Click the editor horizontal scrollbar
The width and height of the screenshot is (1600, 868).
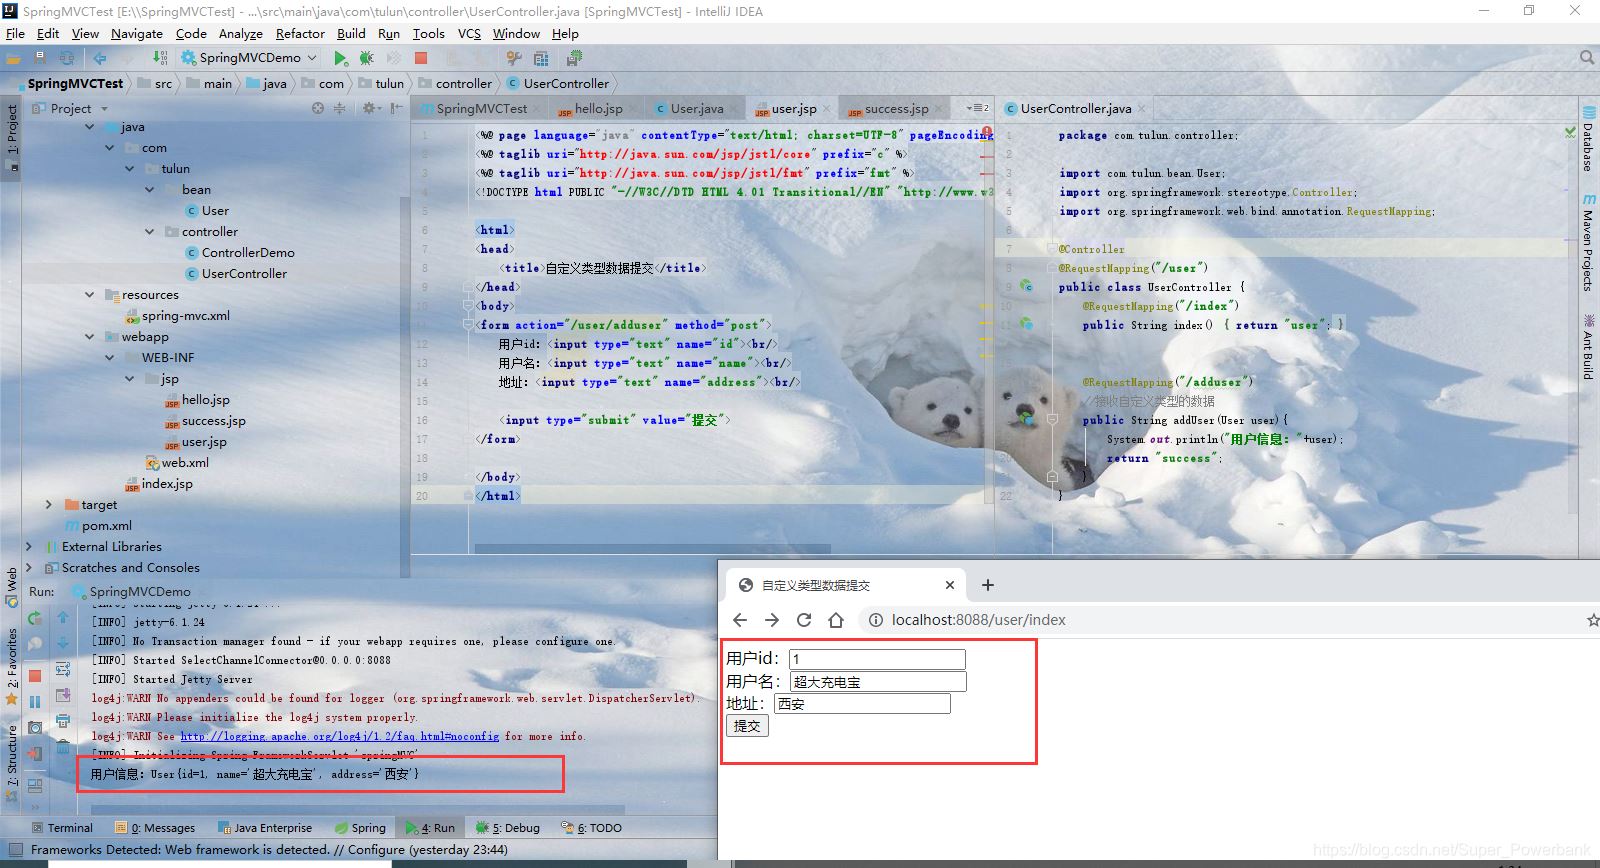click(x=652, y=548)
